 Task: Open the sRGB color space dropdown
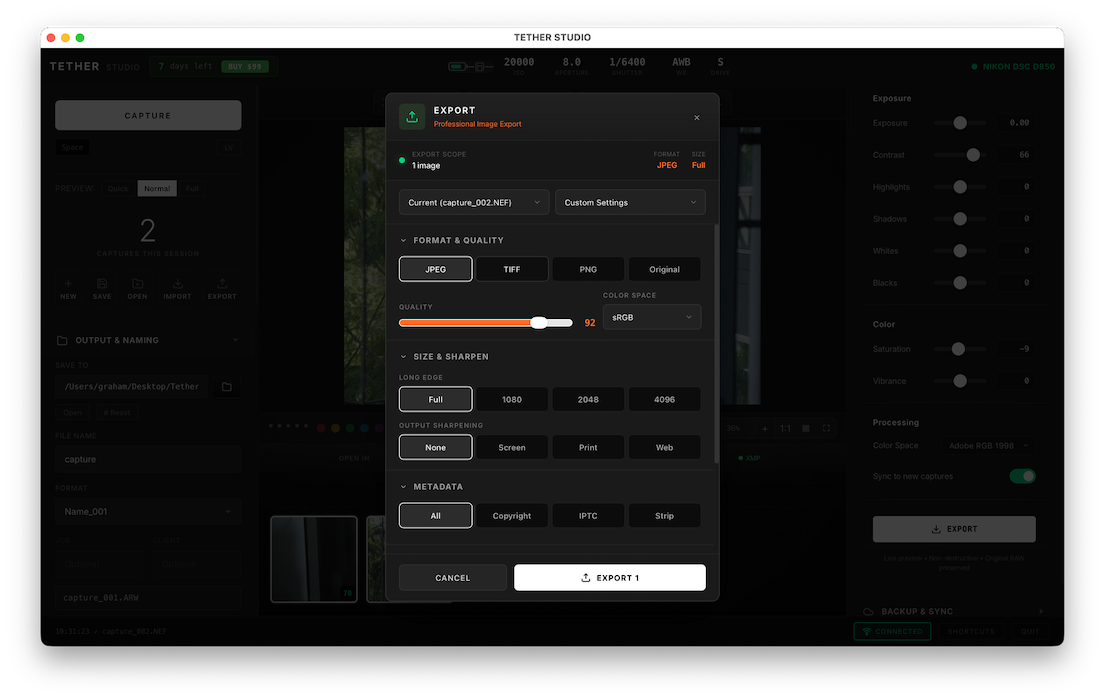click(x=652, y=317)
